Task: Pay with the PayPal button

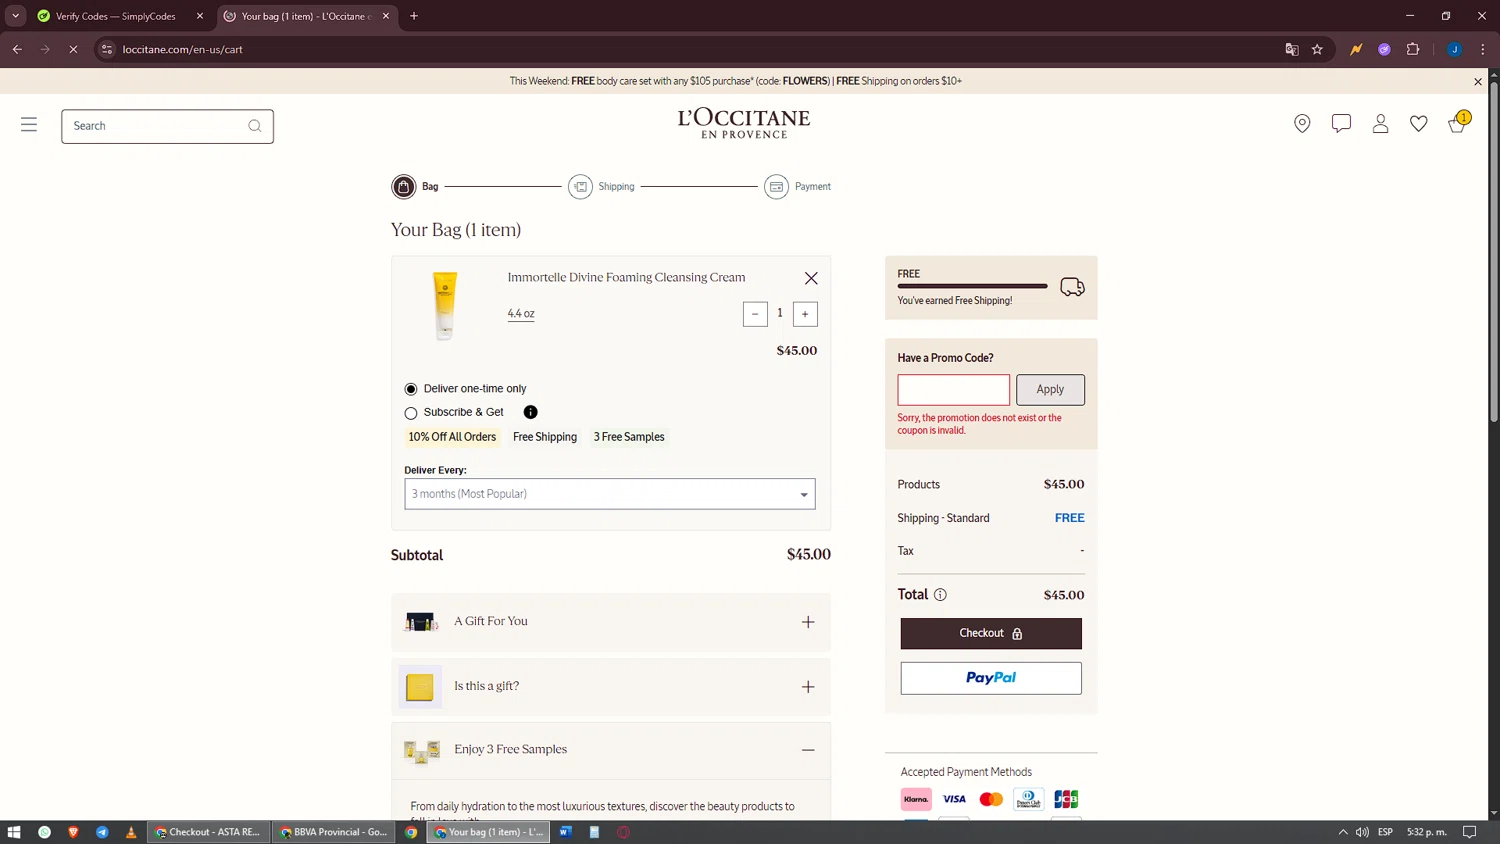Action: [x=991, y=678]
